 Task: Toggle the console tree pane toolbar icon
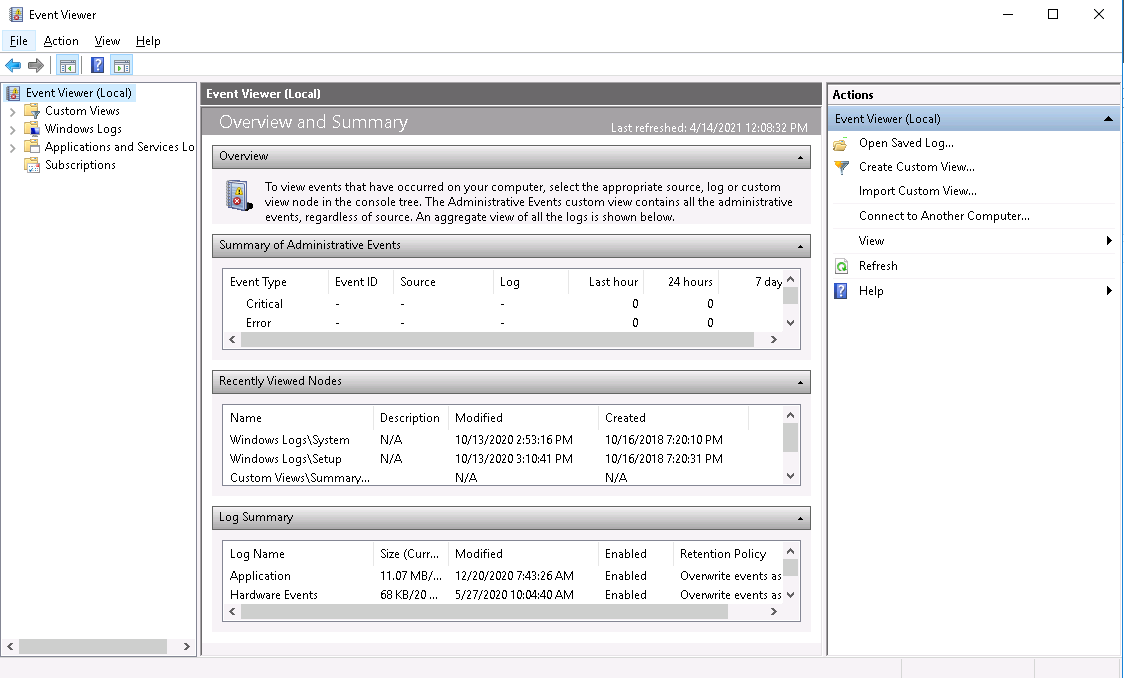point(67,66)
